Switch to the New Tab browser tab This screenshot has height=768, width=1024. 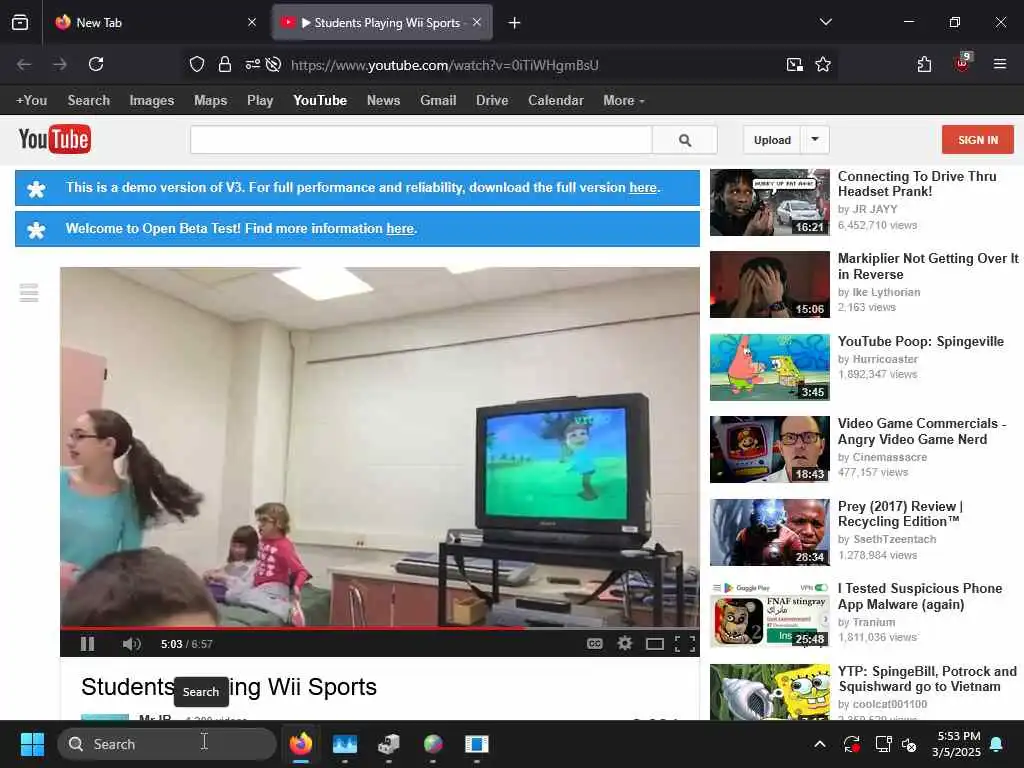point(155,23)
